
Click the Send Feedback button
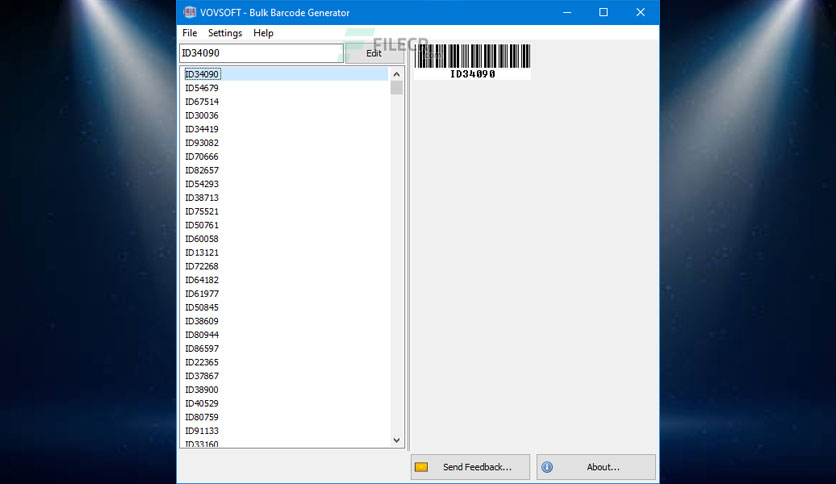470,467
